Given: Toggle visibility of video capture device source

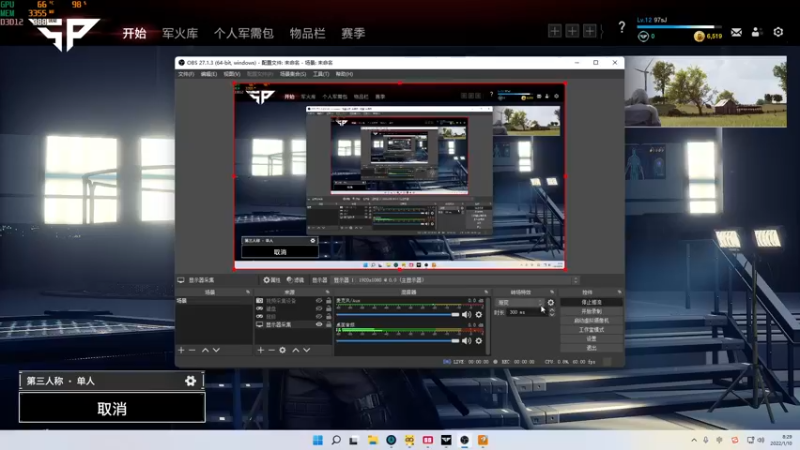Looking at the screenshot, I should pos(319,301).
